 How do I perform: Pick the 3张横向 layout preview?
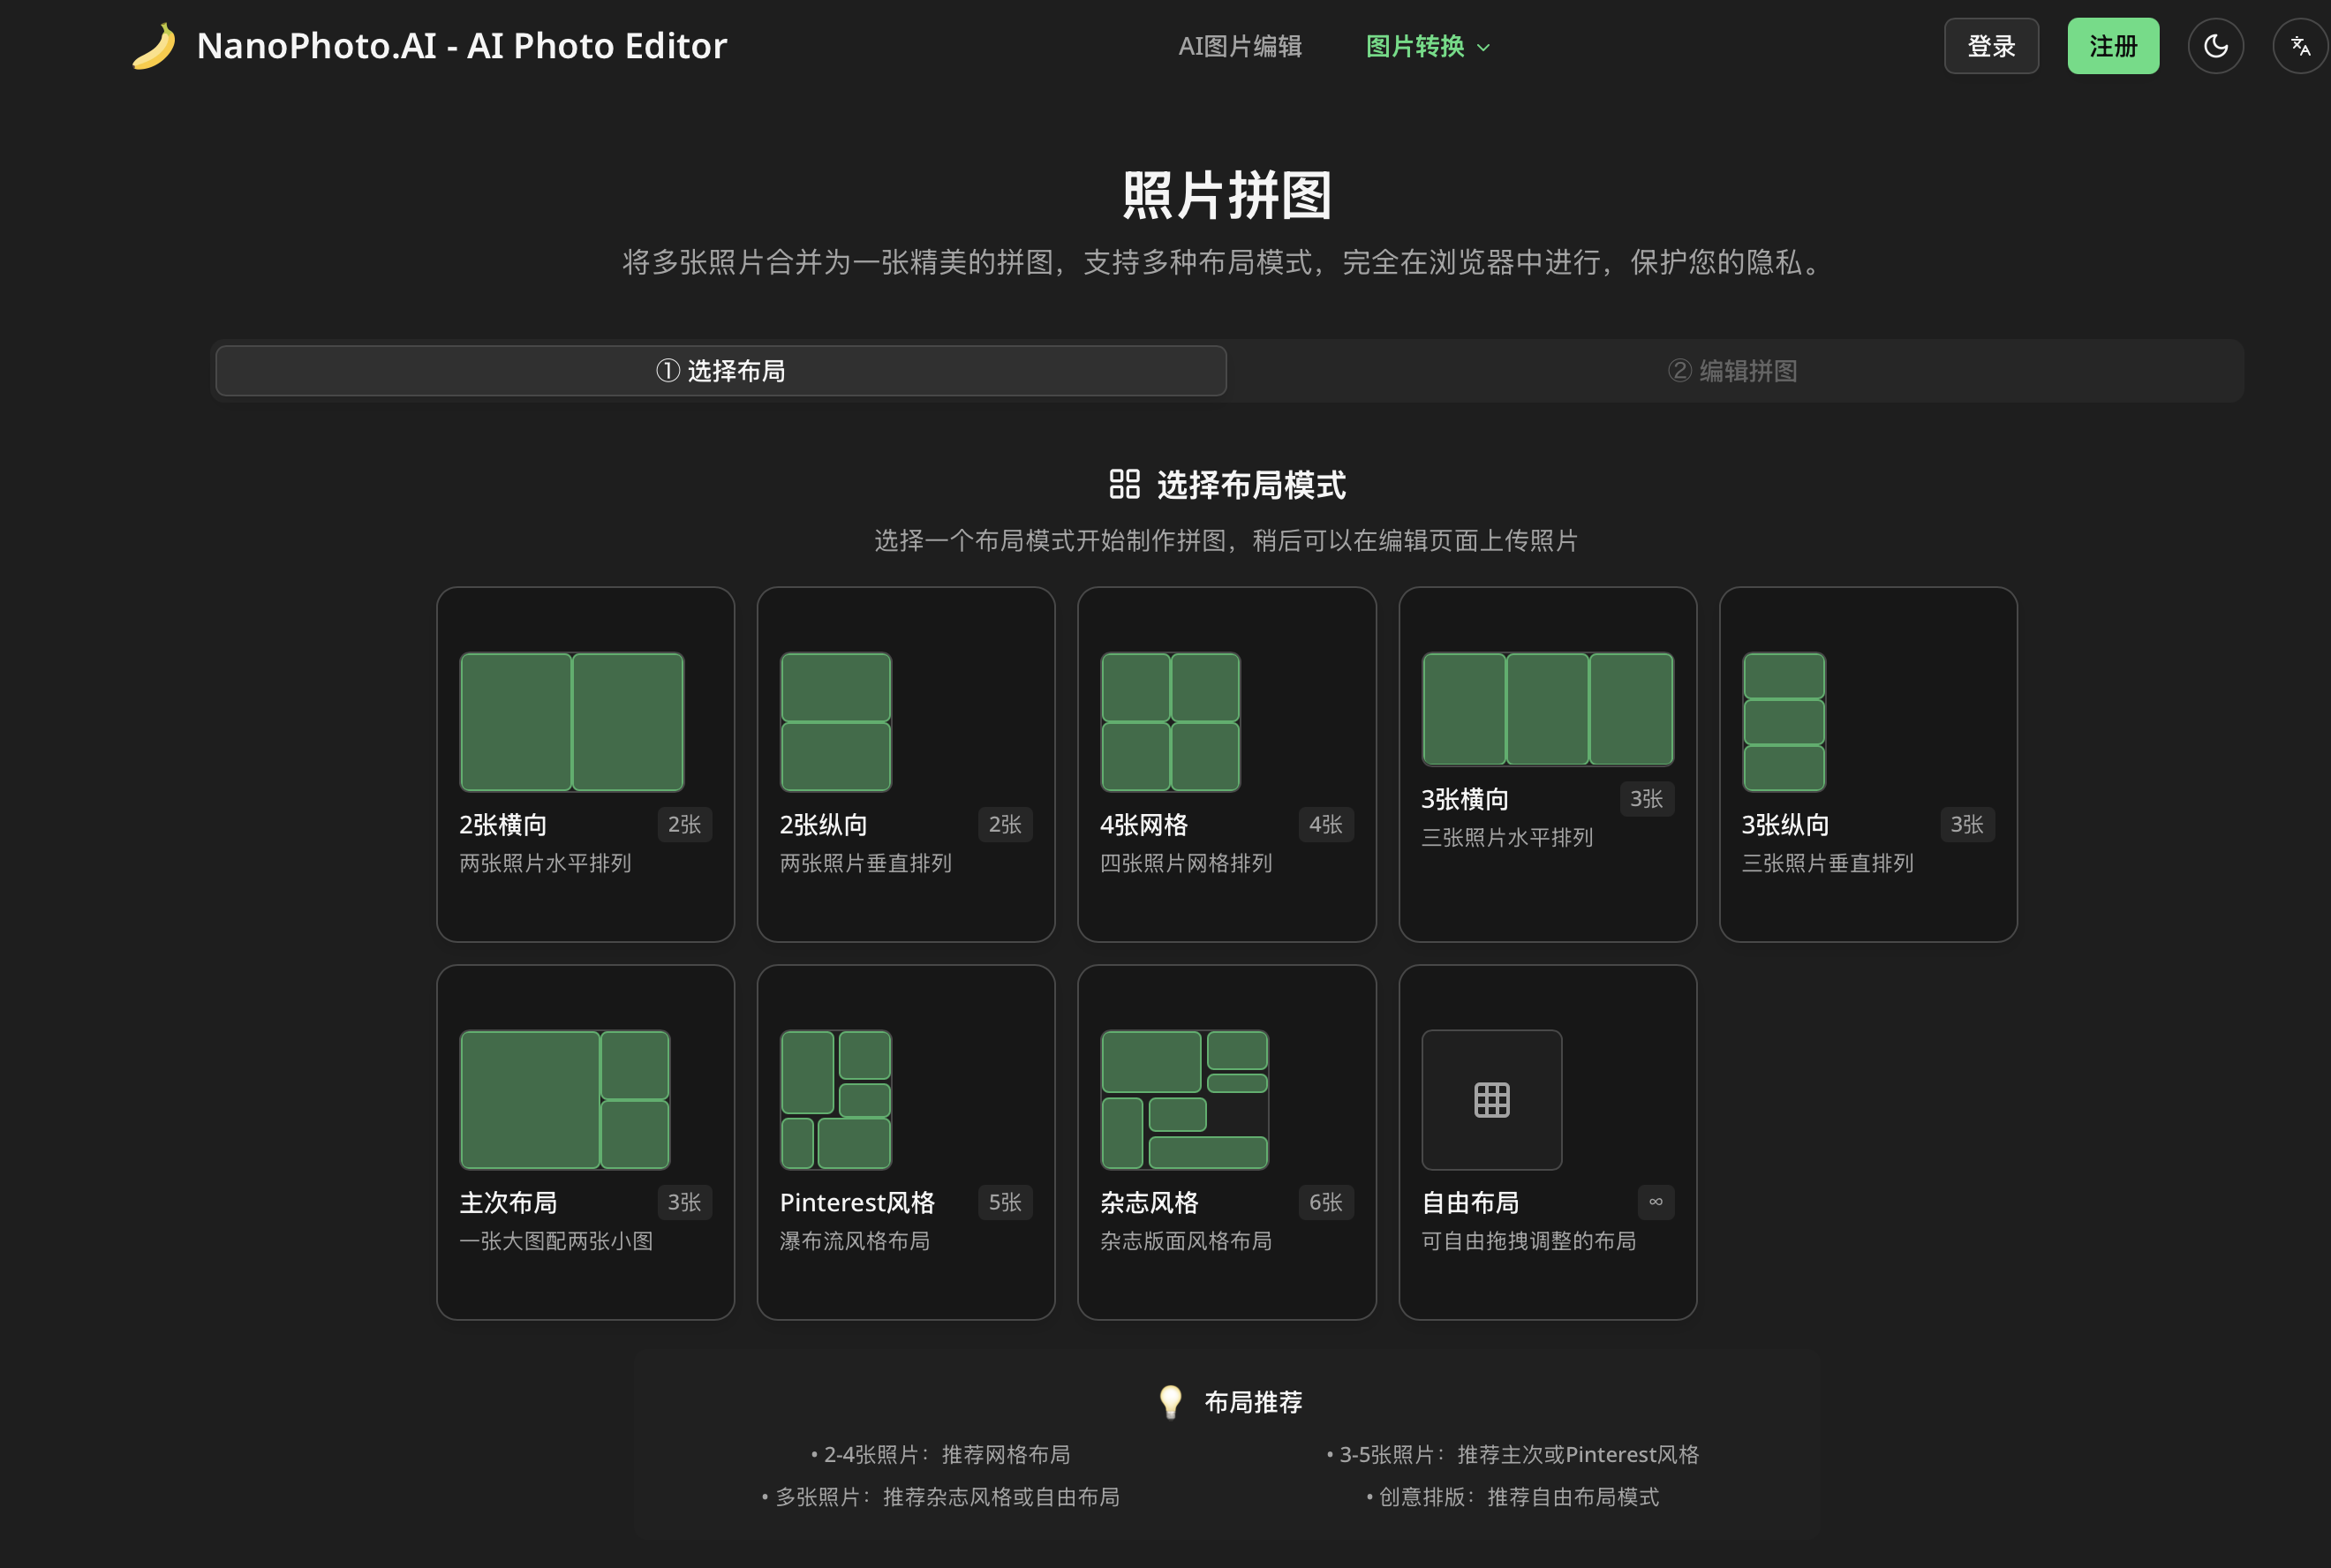tap(1547, 709)
